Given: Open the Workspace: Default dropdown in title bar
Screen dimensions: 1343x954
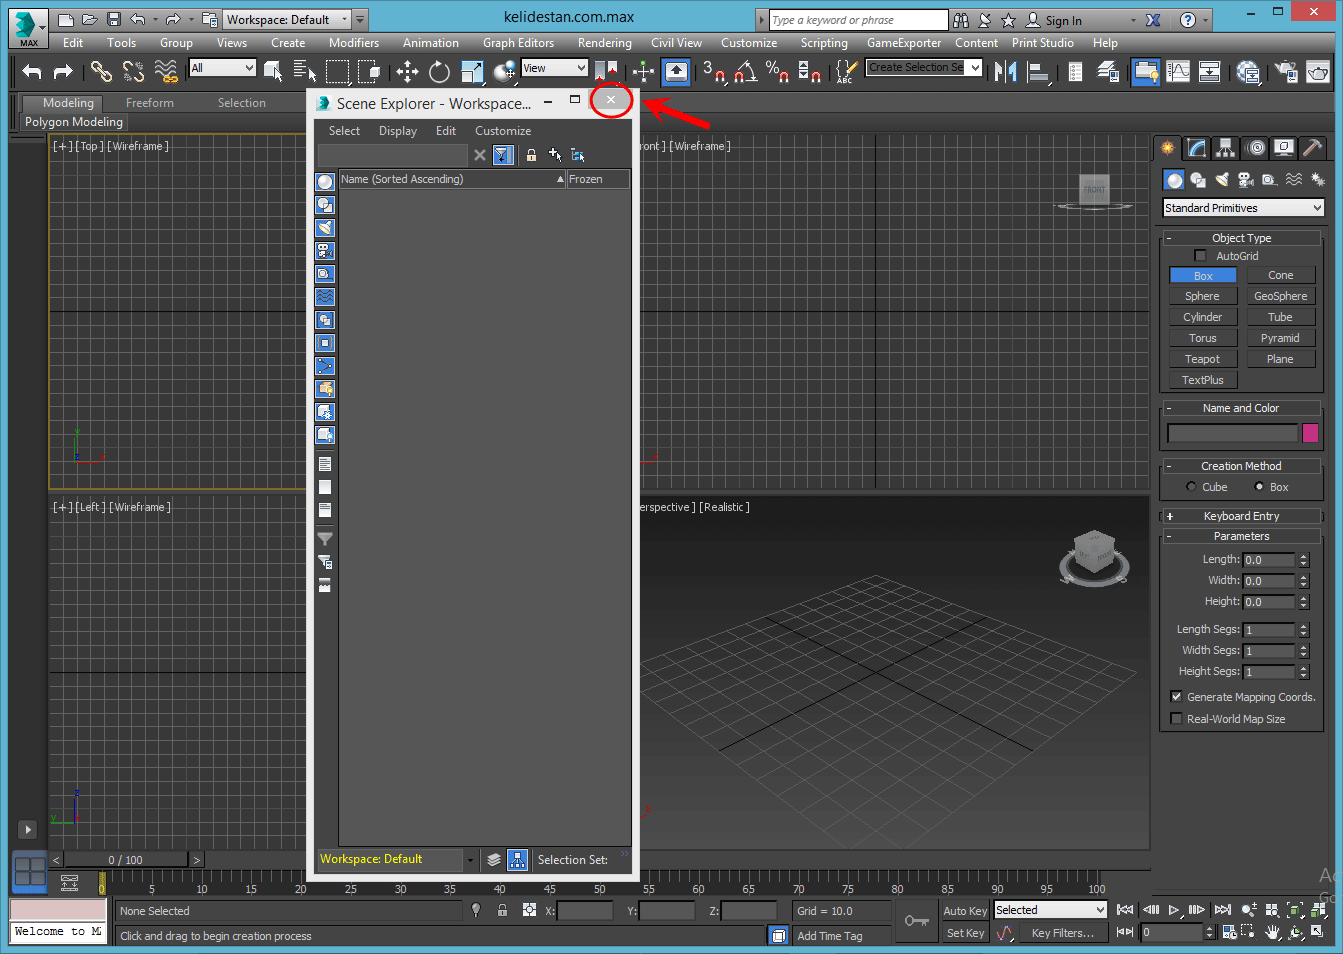Looking at the screenshot, I should pos(287,19).
